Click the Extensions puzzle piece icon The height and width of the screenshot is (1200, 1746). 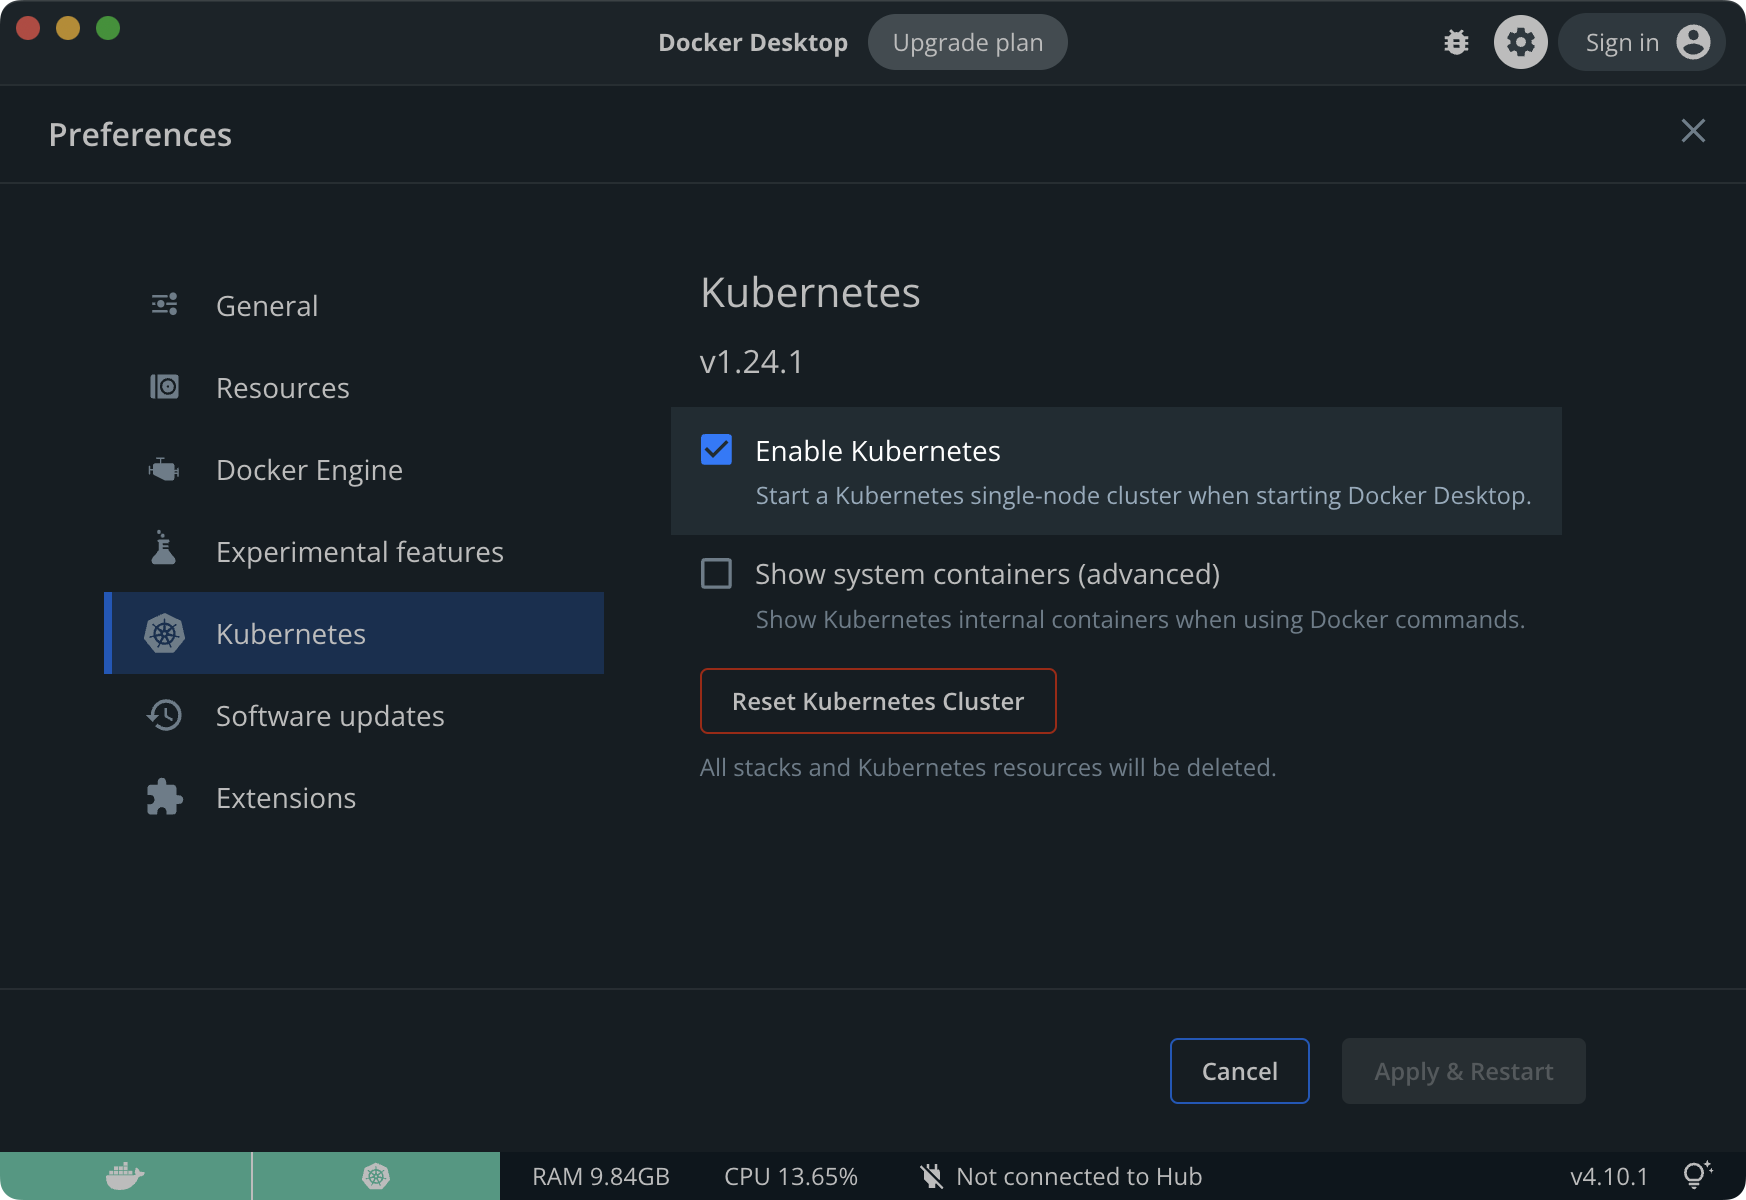tap(164, 797)
